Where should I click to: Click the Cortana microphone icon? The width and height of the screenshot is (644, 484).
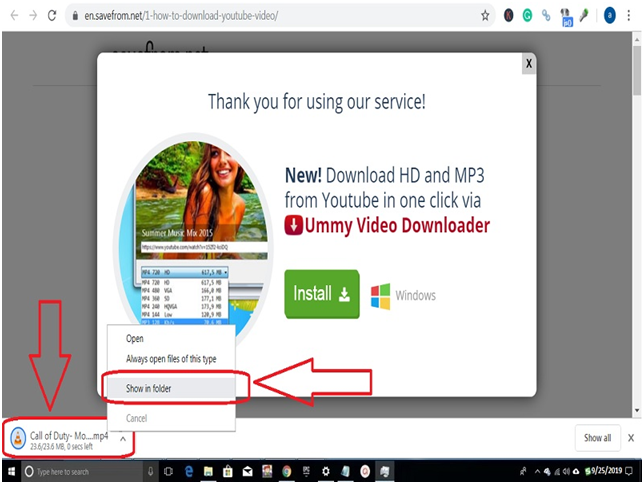150,472
